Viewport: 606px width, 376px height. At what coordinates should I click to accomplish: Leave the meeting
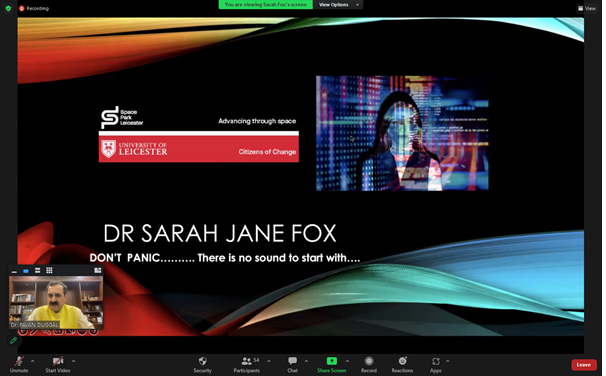584,364
